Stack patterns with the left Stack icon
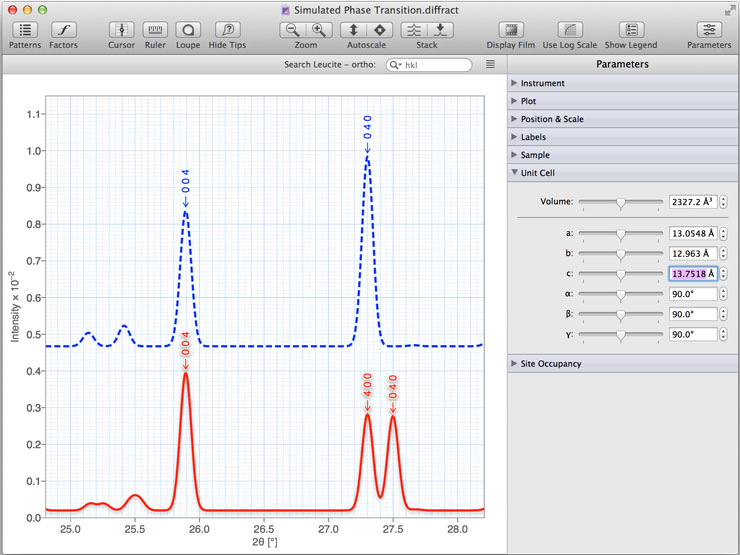The width and height of the screenshot is (740, 555). click(414, 30)
